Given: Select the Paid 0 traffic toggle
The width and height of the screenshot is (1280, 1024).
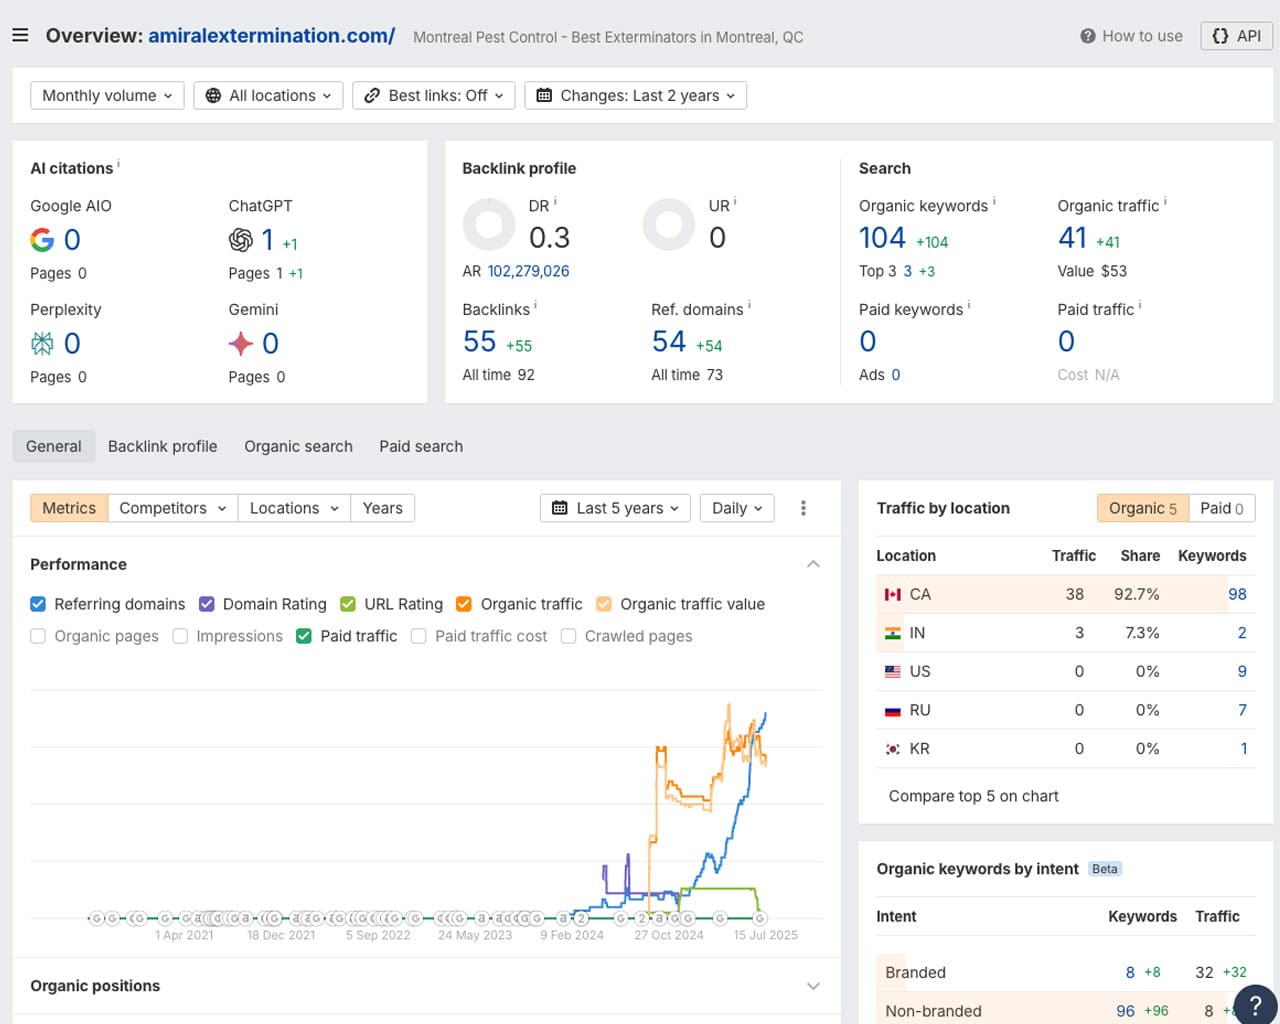Looking at the screenshot, I should [1221, 508].
